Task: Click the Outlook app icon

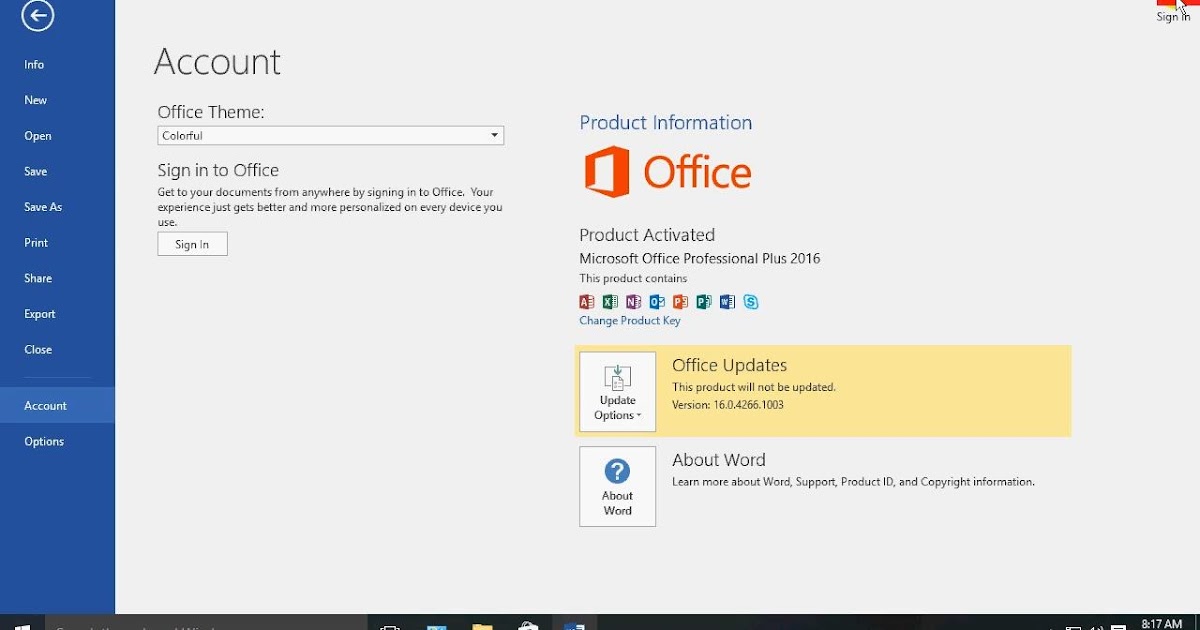Action: pos(657,302)
